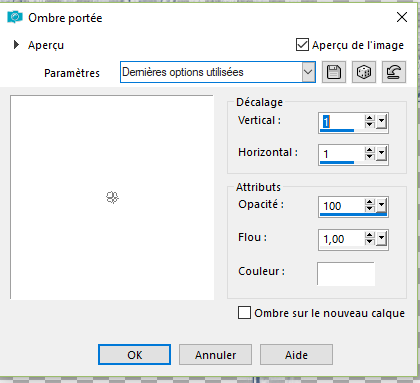Click the reset to default arrow icon

[x=394, y=72]
